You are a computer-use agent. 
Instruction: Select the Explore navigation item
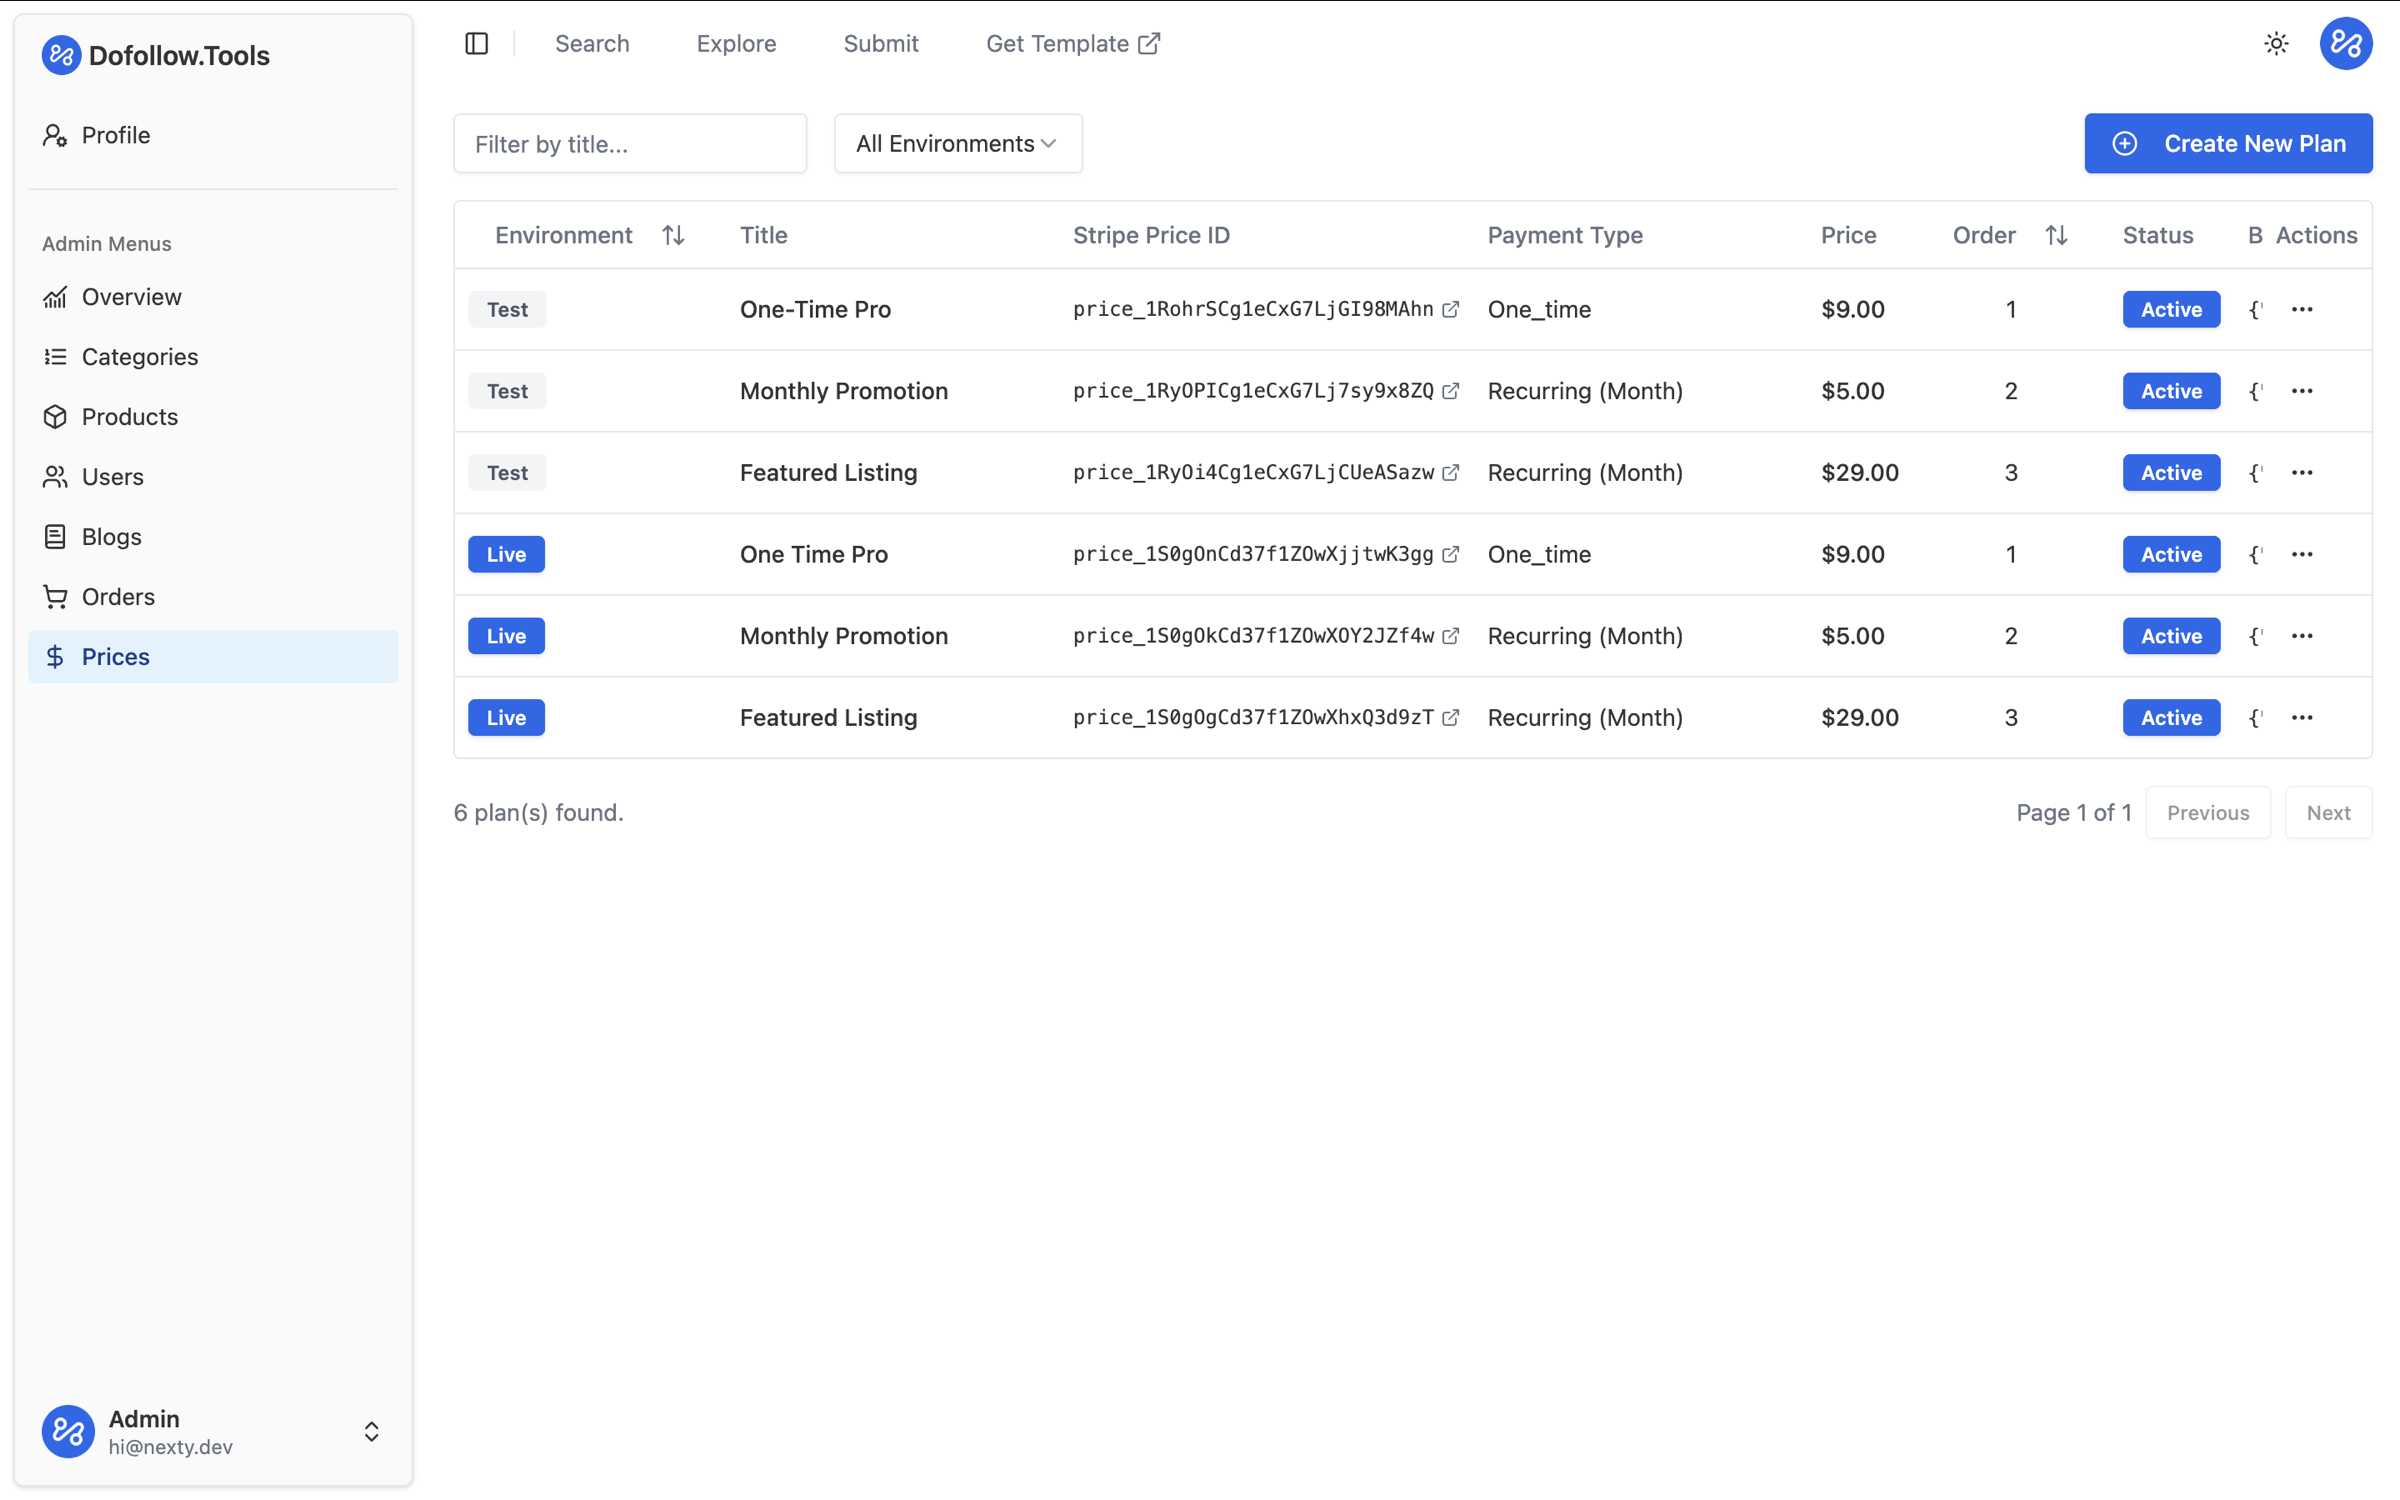tap(736, 43)
